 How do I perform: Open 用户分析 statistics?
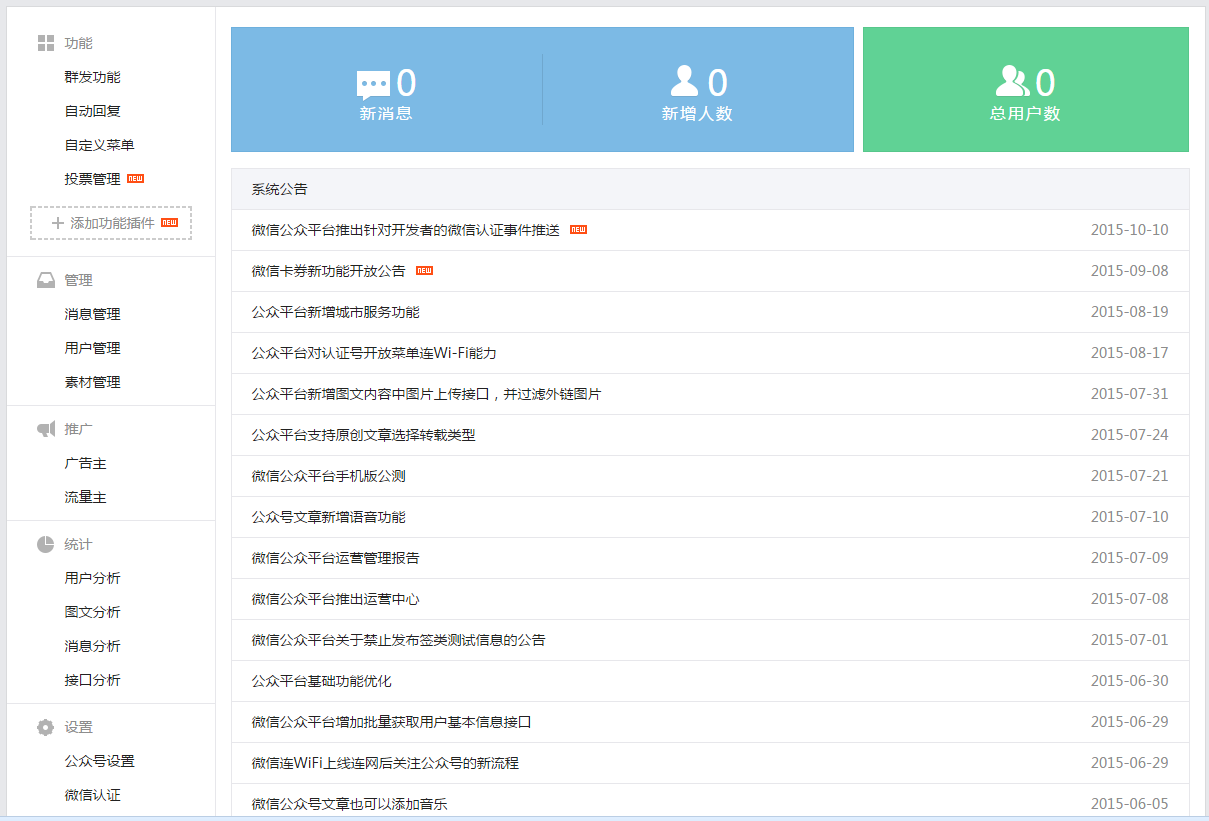coord(92,578)
